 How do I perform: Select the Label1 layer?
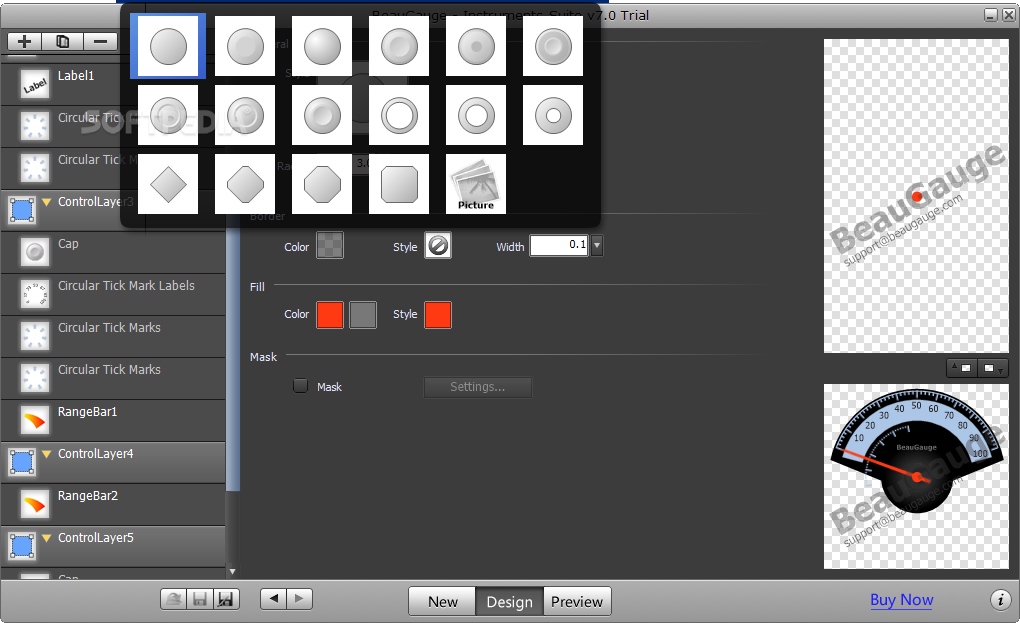coord(113,85)
